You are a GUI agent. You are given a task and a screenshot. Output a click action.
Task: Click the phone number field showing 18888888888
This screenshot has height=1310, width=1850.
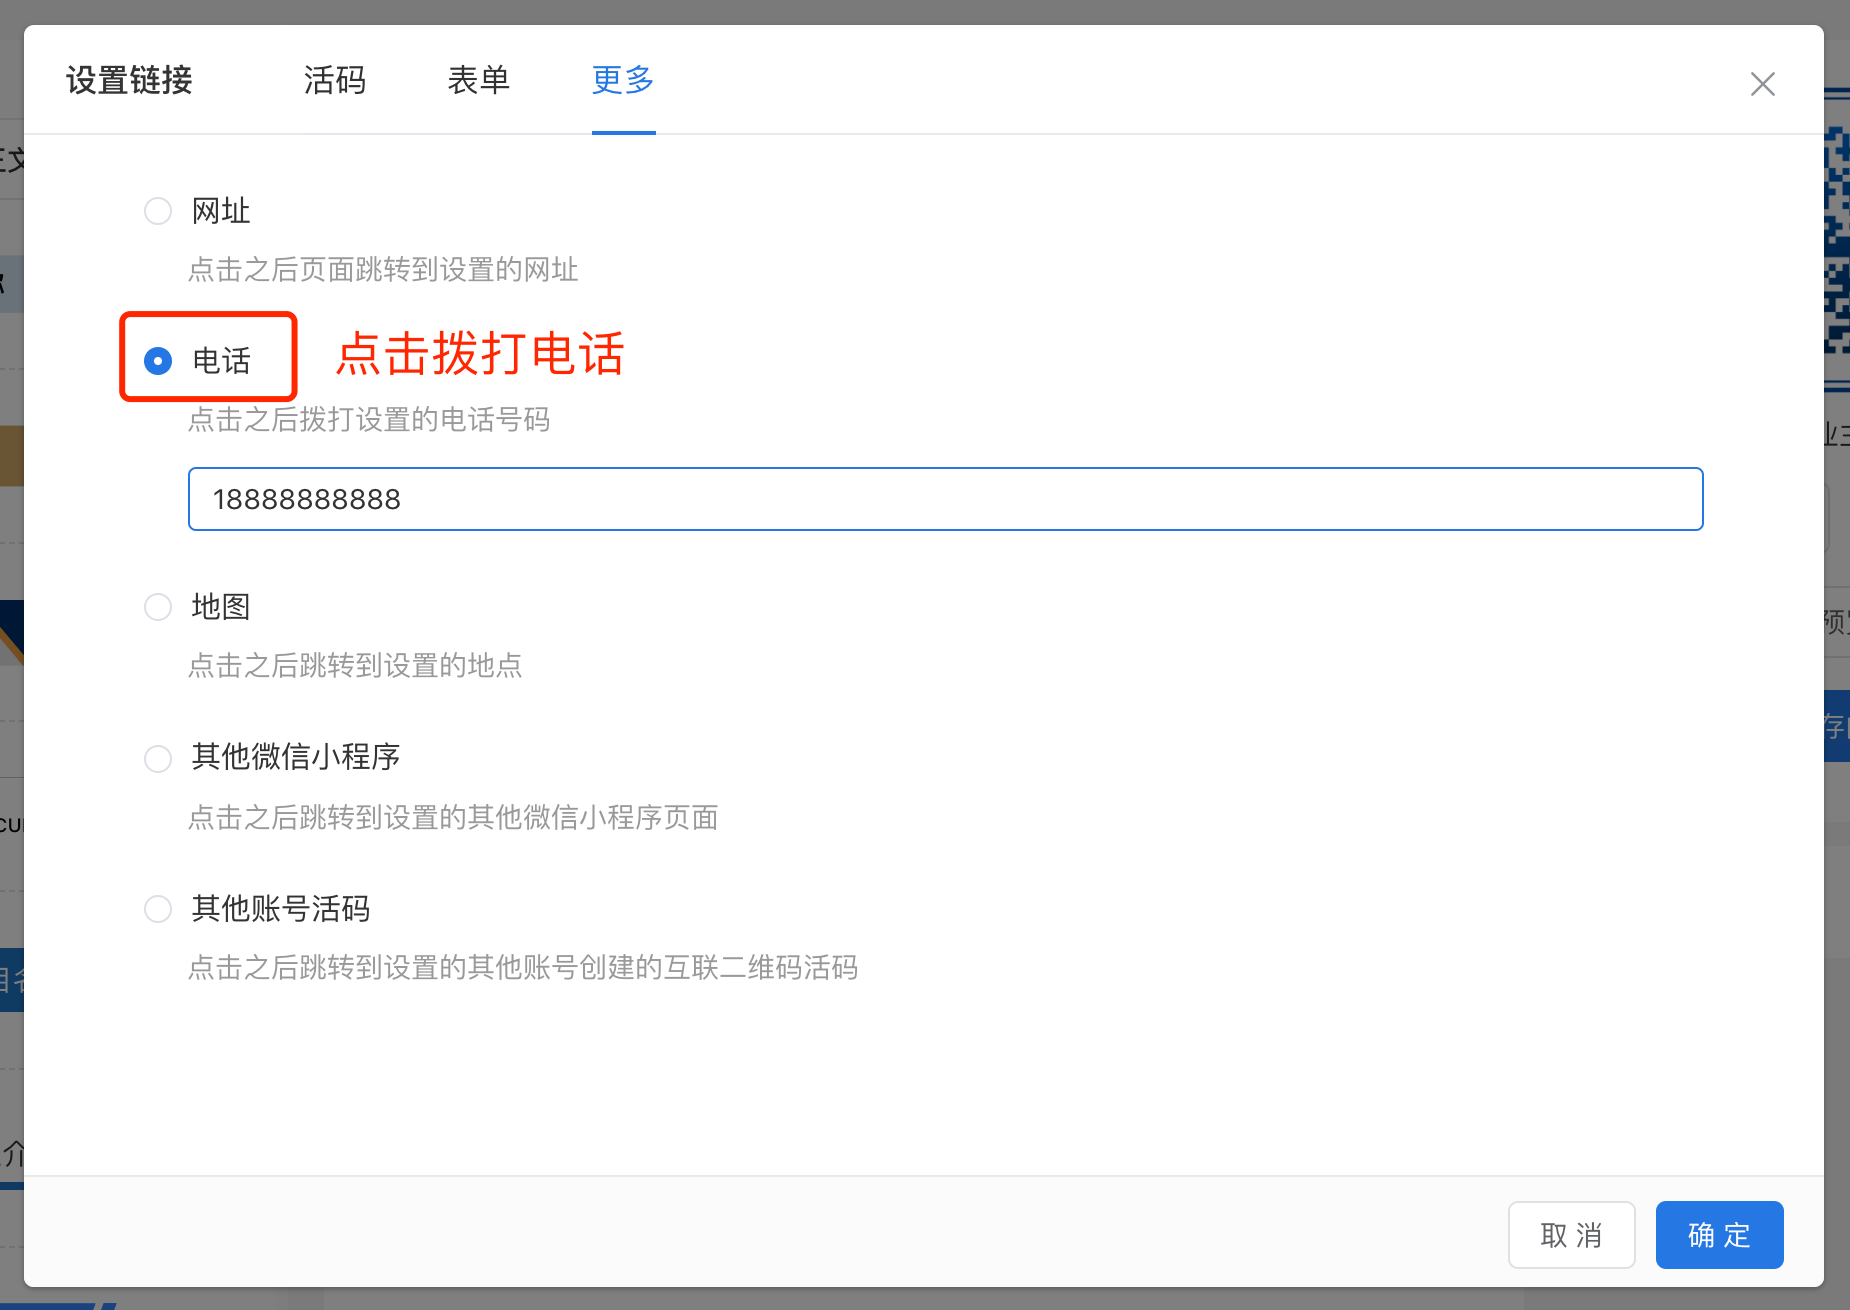pos(944,499)
